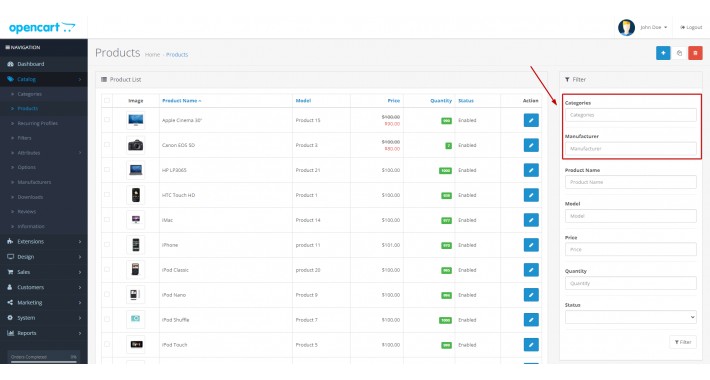Click the Sales cart icon

10,272
